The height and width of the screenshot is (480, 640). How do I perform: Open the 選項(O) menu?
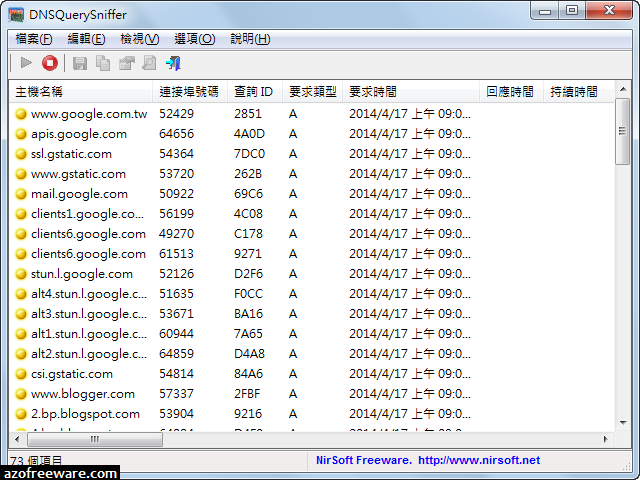tap(195, 39)
